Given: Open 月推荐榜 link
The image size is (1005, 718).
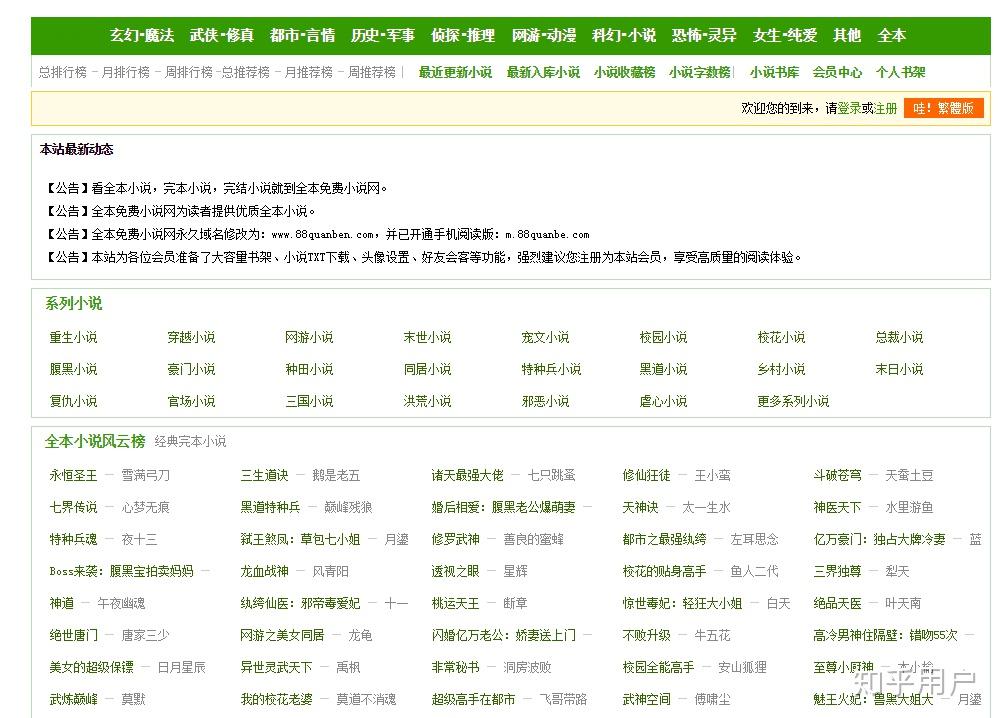Looking at the screenshot, I should (x=308, y=72).
